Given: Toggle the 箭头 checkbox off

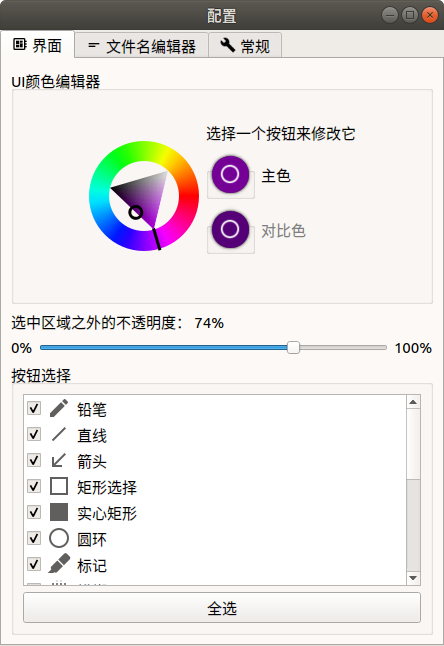Looking at the screenshot, I should [34, 460].
